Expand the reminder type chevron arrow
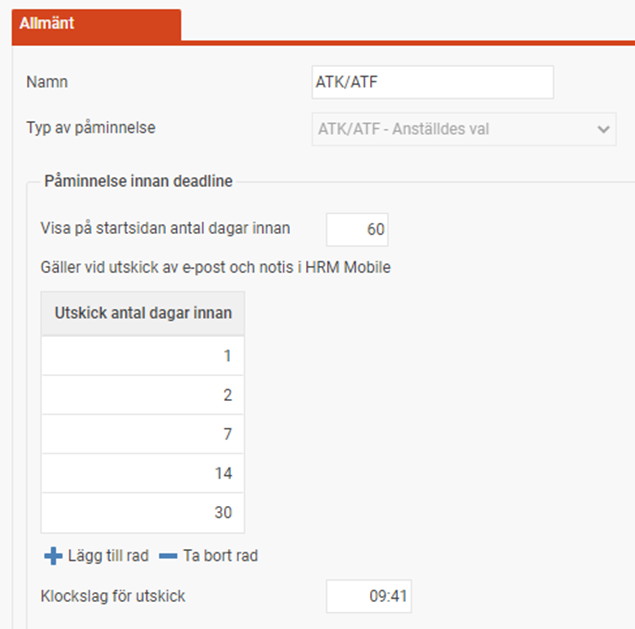635x629 pixels. pyautogui.click(x=602, y=129)
